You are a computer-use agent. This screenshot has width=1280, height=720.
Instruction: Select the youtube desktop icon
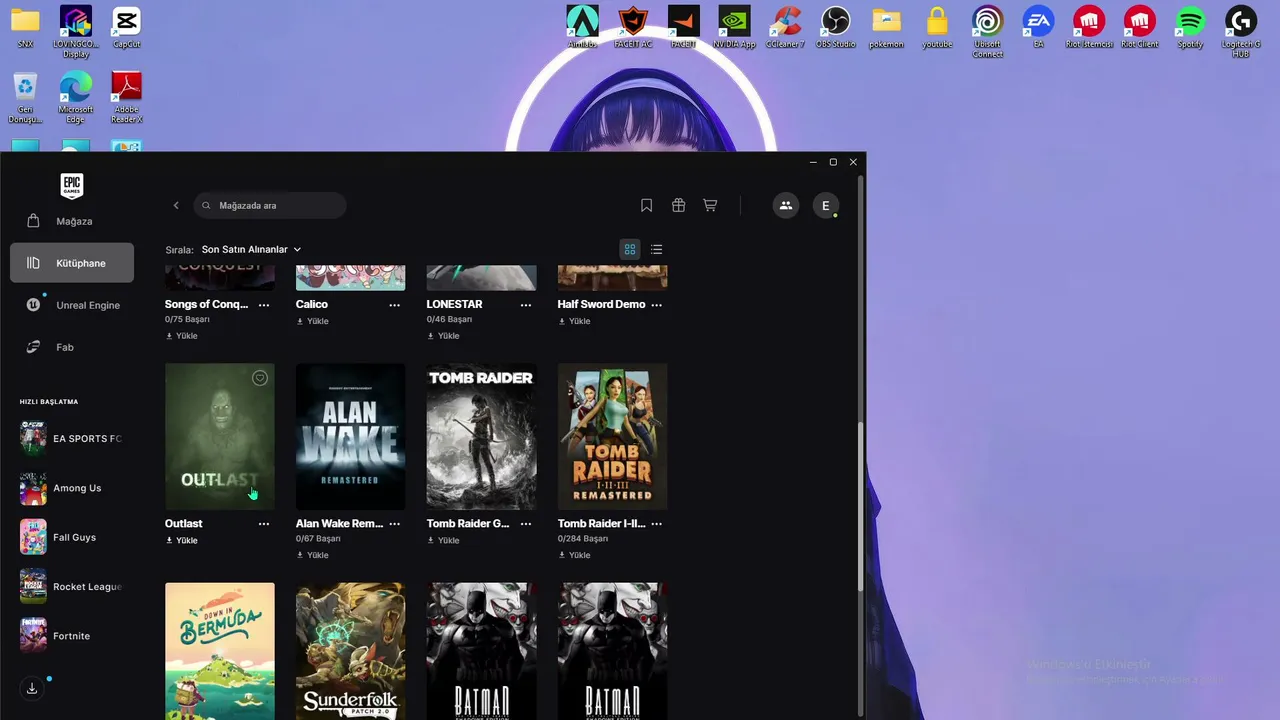[x=937, y=27]
